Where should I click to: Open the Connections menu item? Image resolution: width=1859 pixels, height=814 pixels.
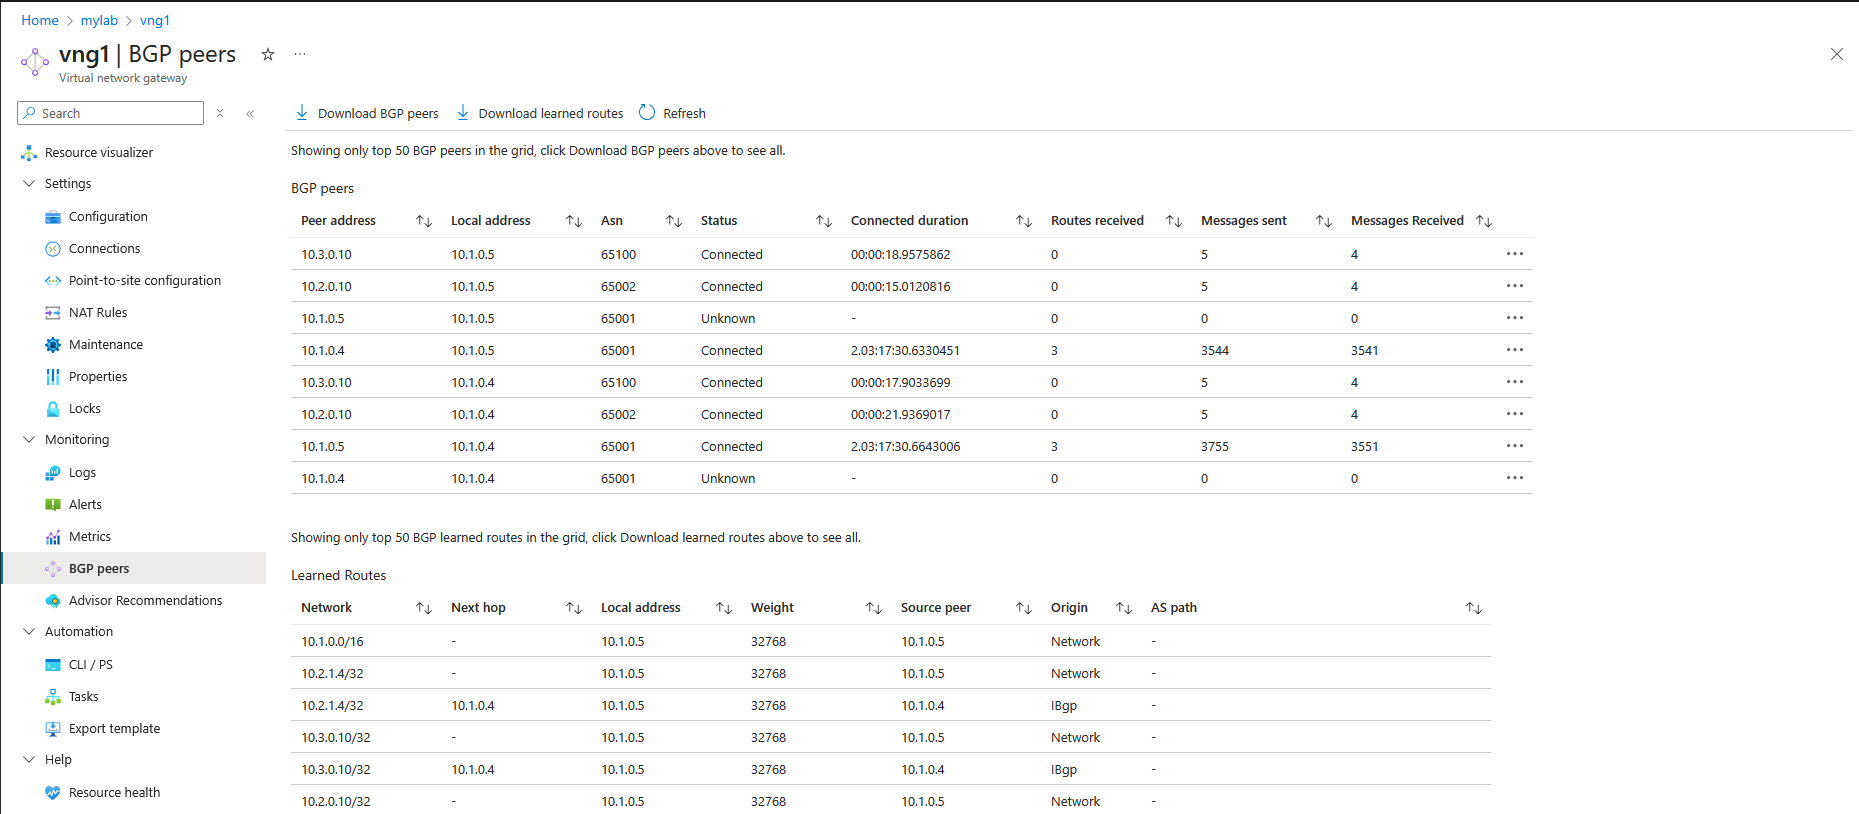(x=104, y=249)
